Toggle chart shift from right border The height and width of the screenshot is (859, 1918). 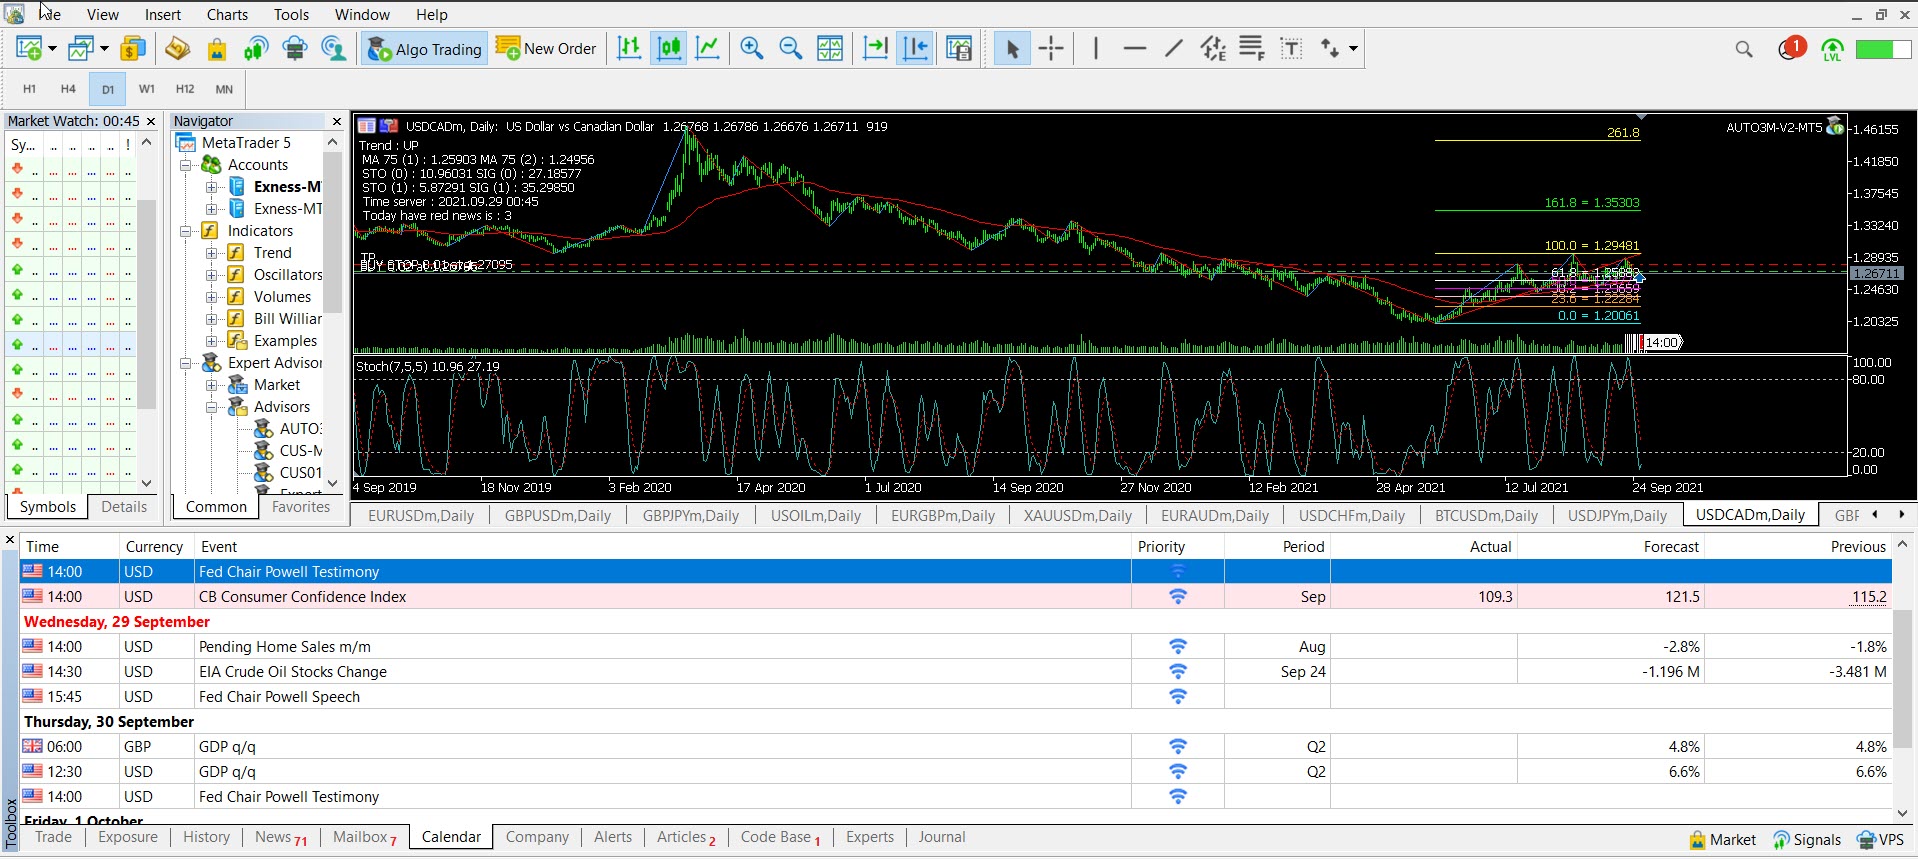tap(915, 48)
